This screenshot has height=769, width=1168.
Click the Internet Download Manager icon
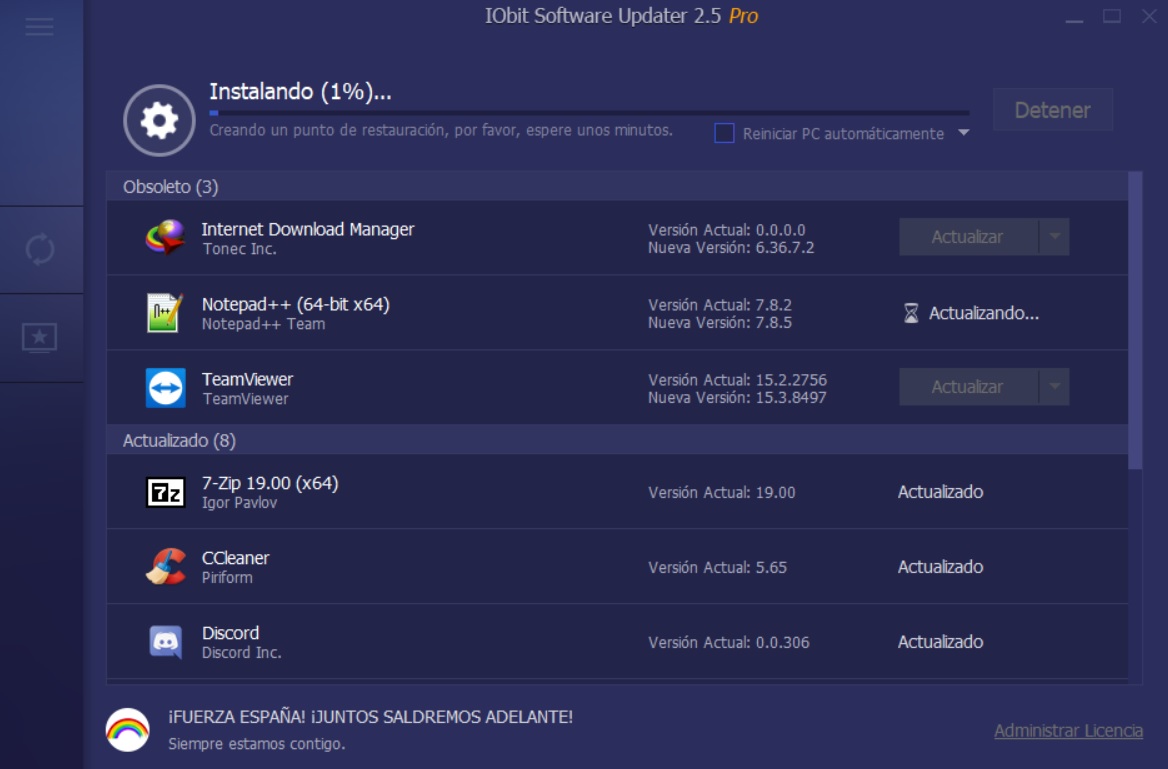click(165, 238)
